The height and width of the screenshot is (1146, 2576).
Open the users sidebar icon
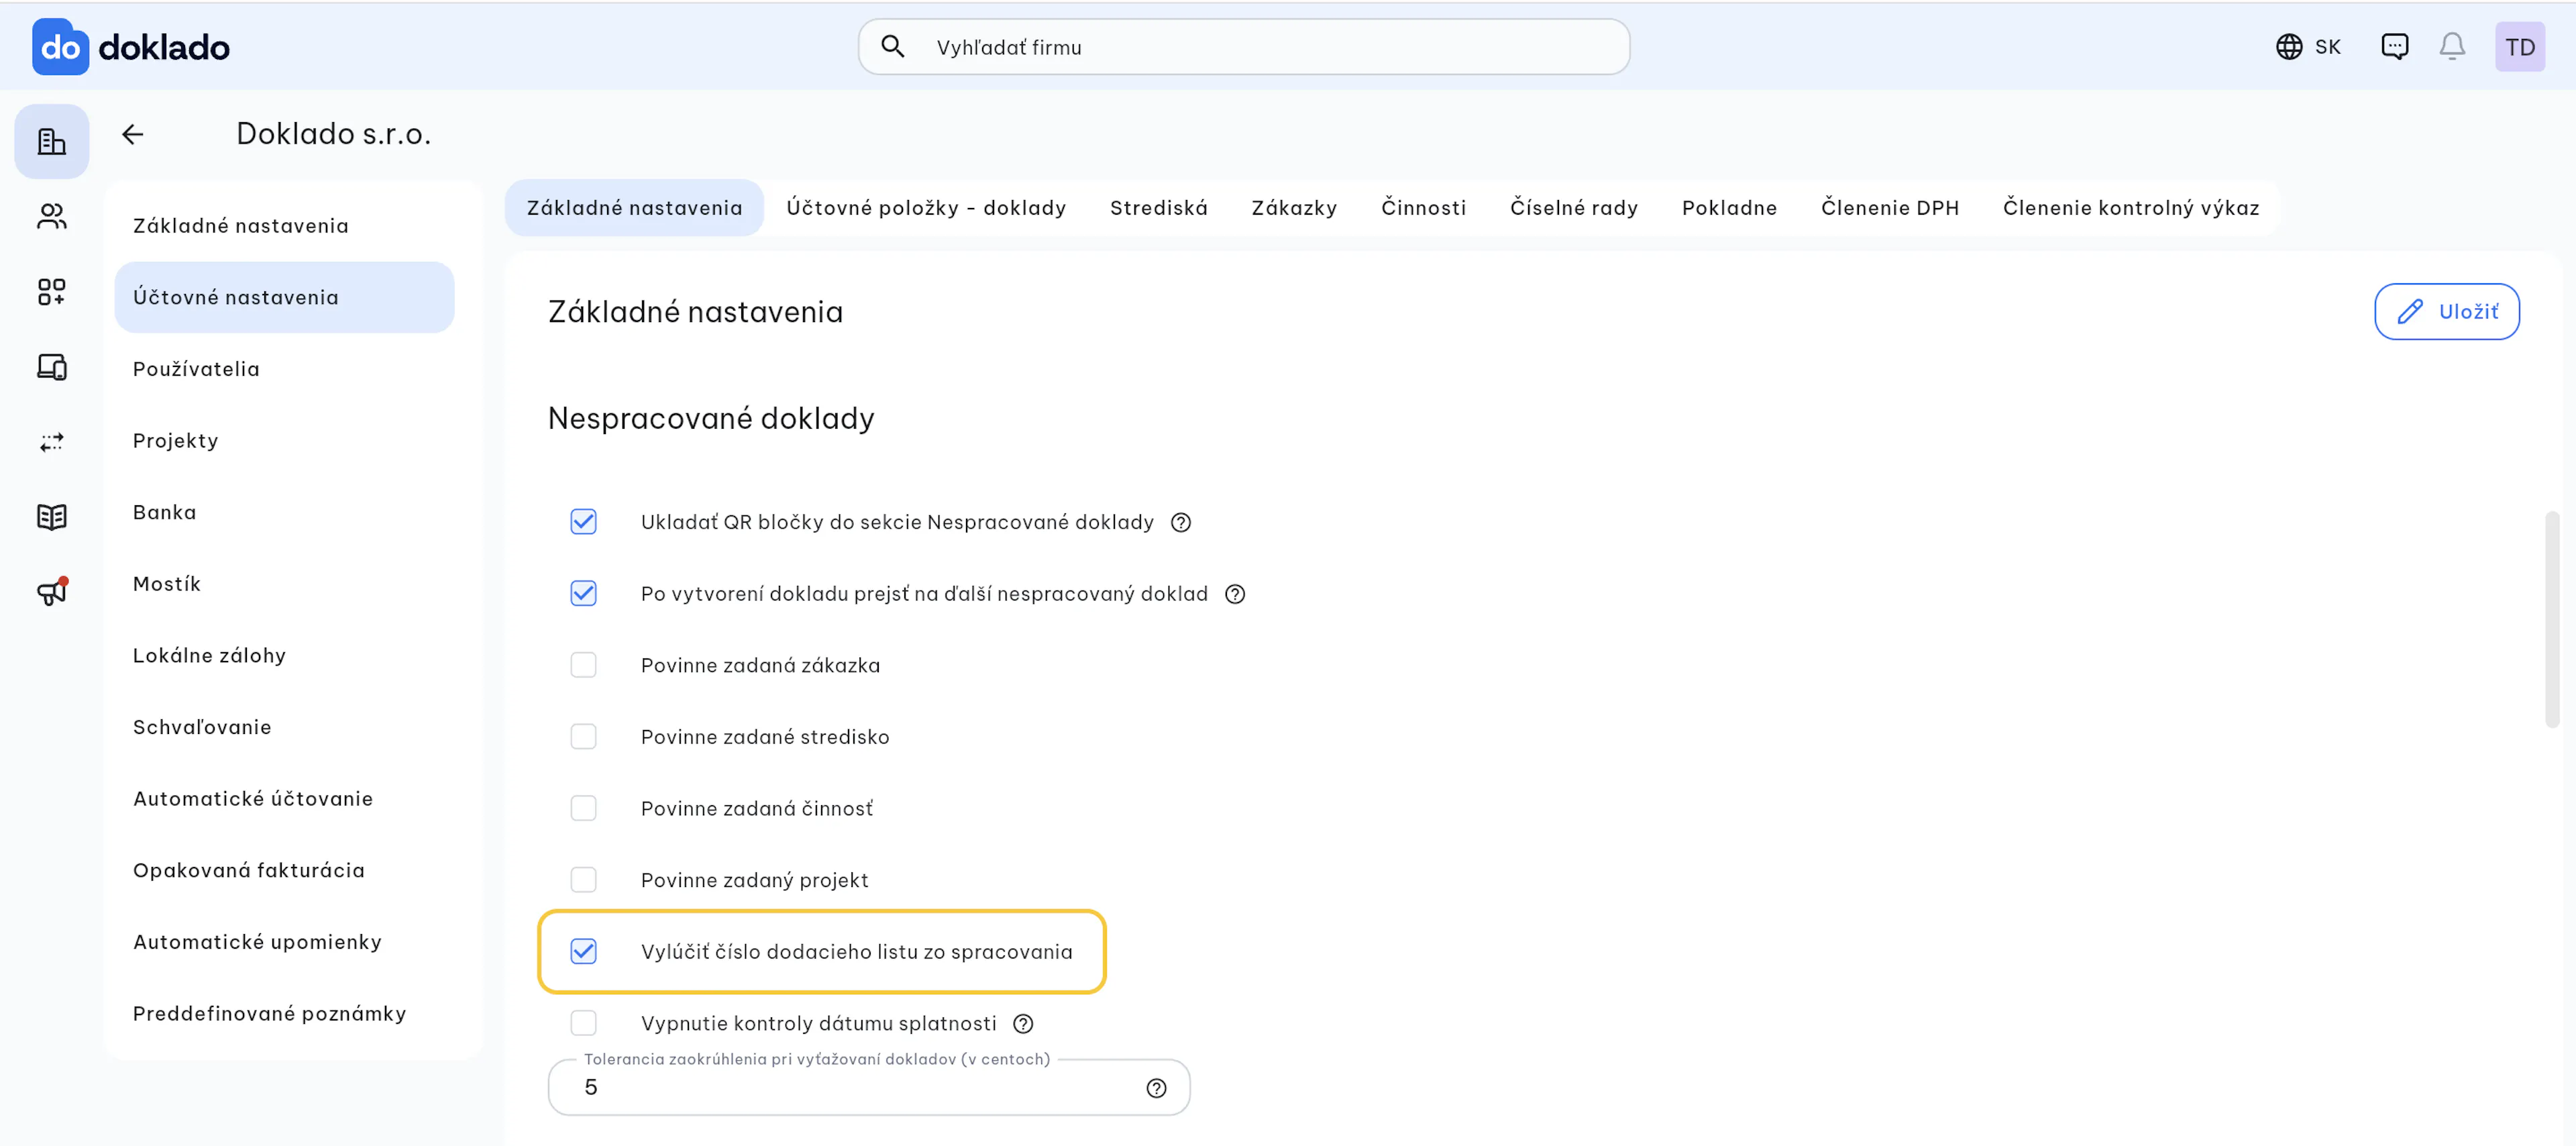[52, 217]
